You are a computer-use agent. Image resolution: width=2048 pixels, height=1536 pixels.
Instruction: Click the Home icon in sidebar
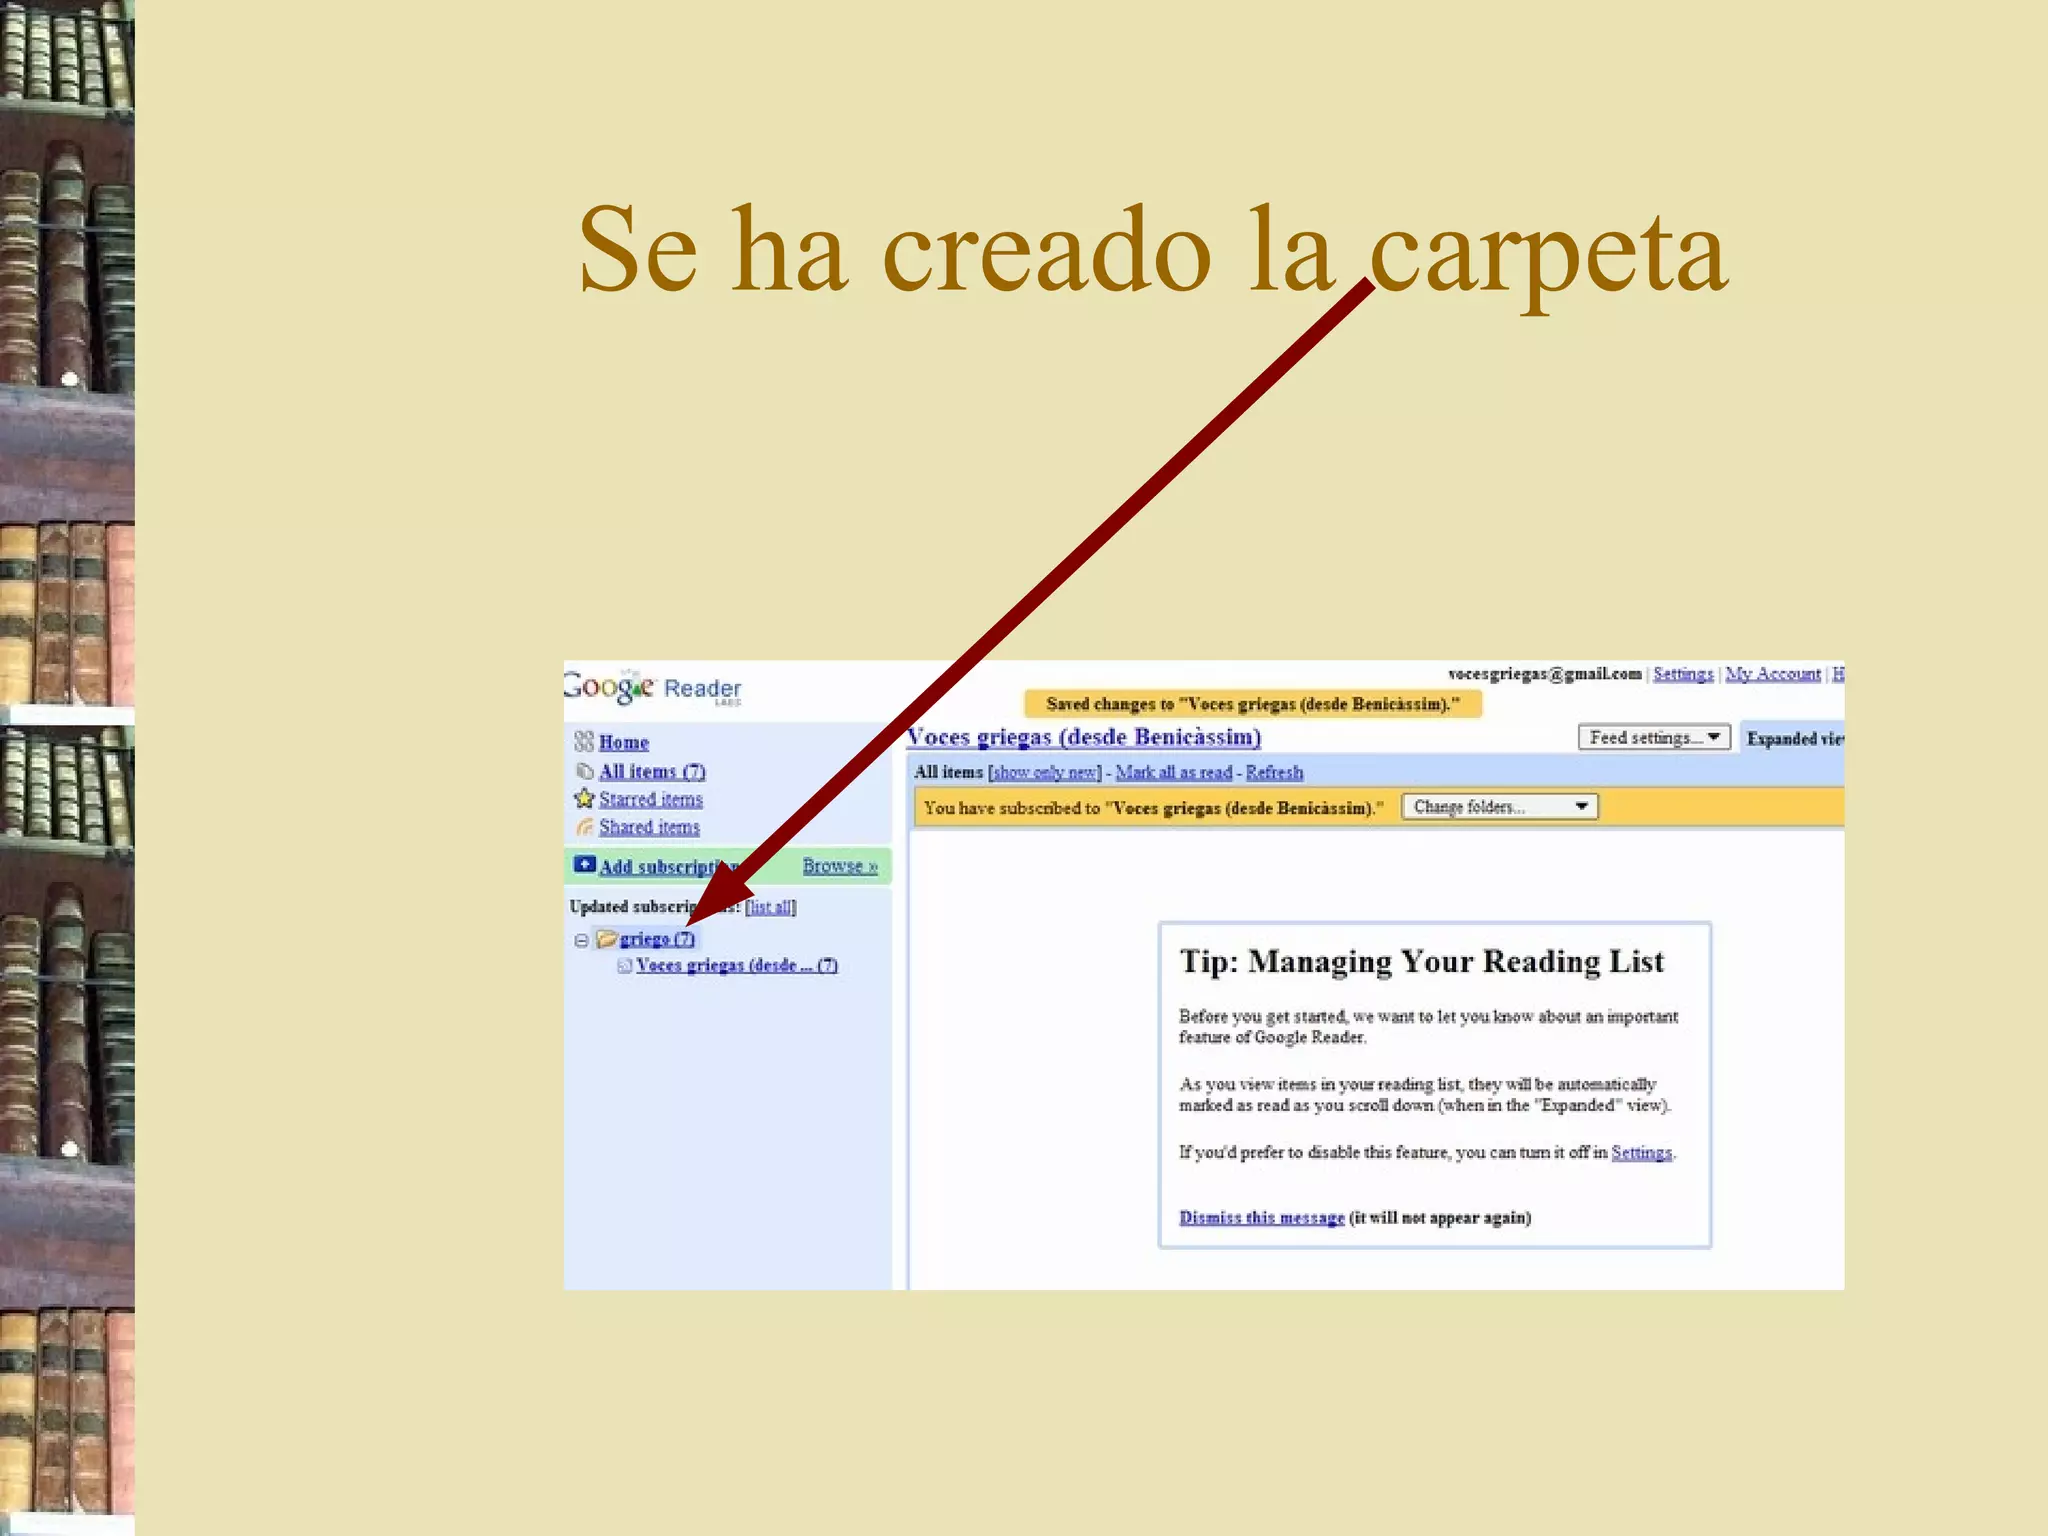pyautogui.click(x=584, y=742)
